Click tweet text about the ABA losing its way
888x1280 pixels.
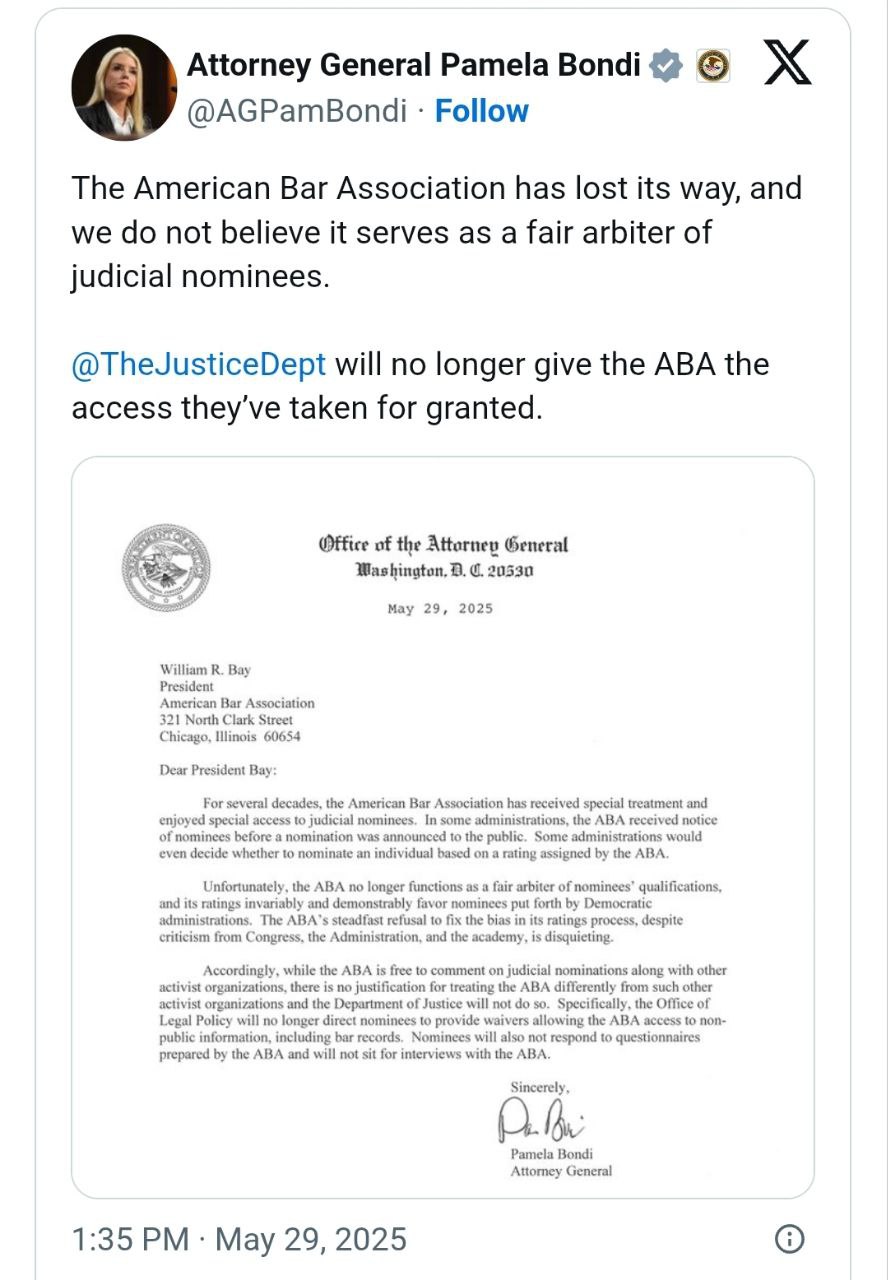click(x=436, y=231)
